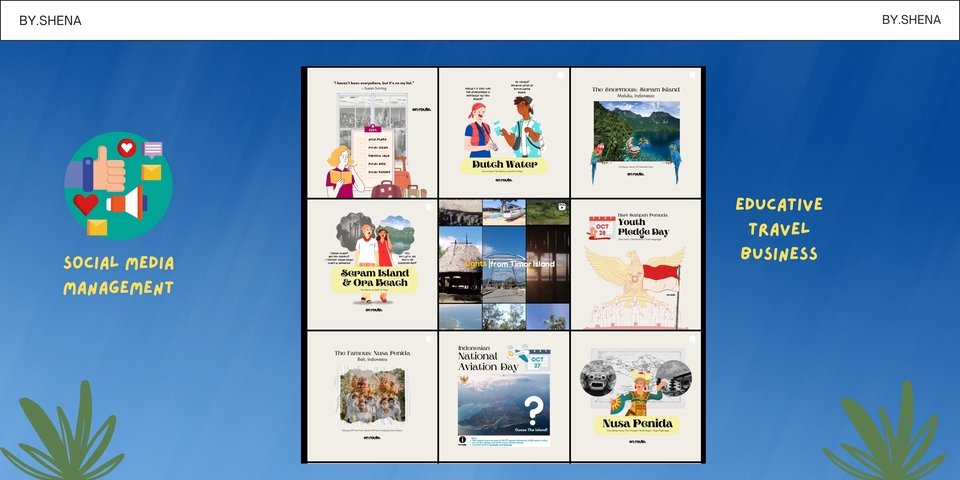Open the Susan Sontag quote post thumbnail
Image resolution: width=960 pixels, height=480 pixels.
[x=372, y=133]
